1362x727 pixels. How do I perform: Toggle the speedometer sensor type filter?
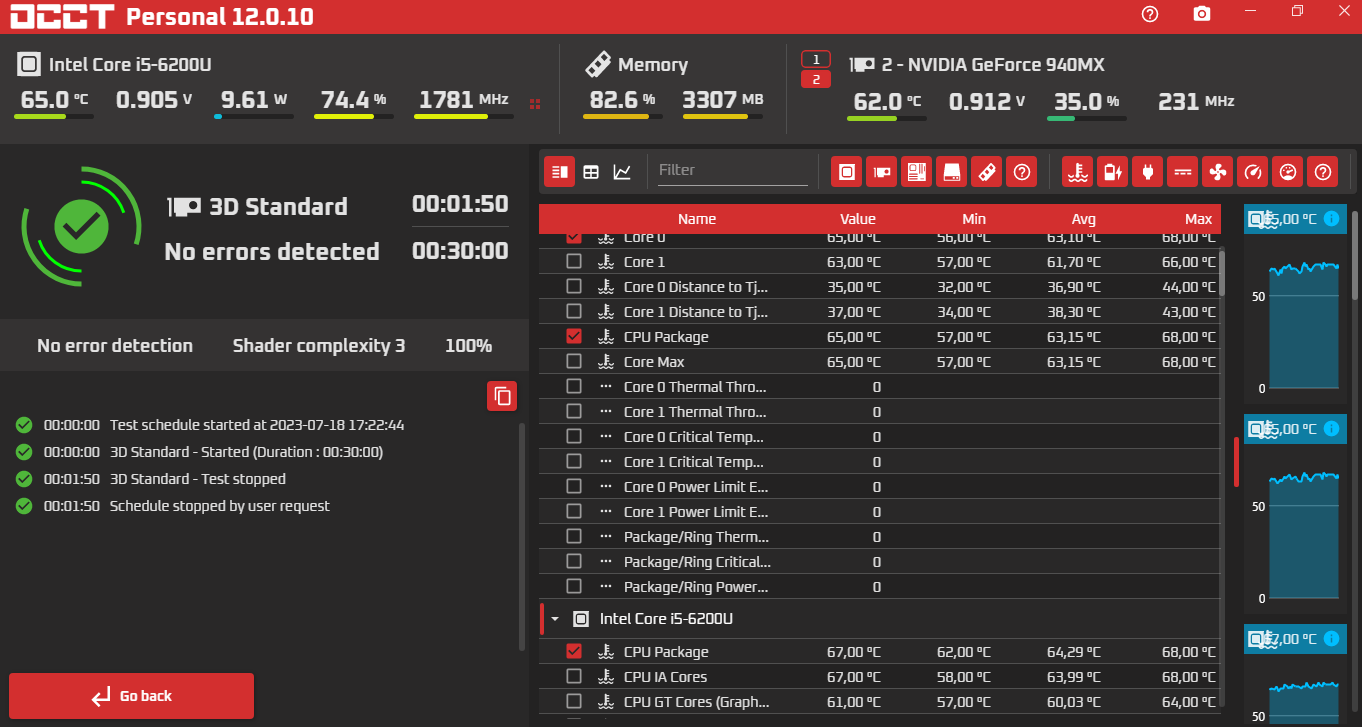1252,171
